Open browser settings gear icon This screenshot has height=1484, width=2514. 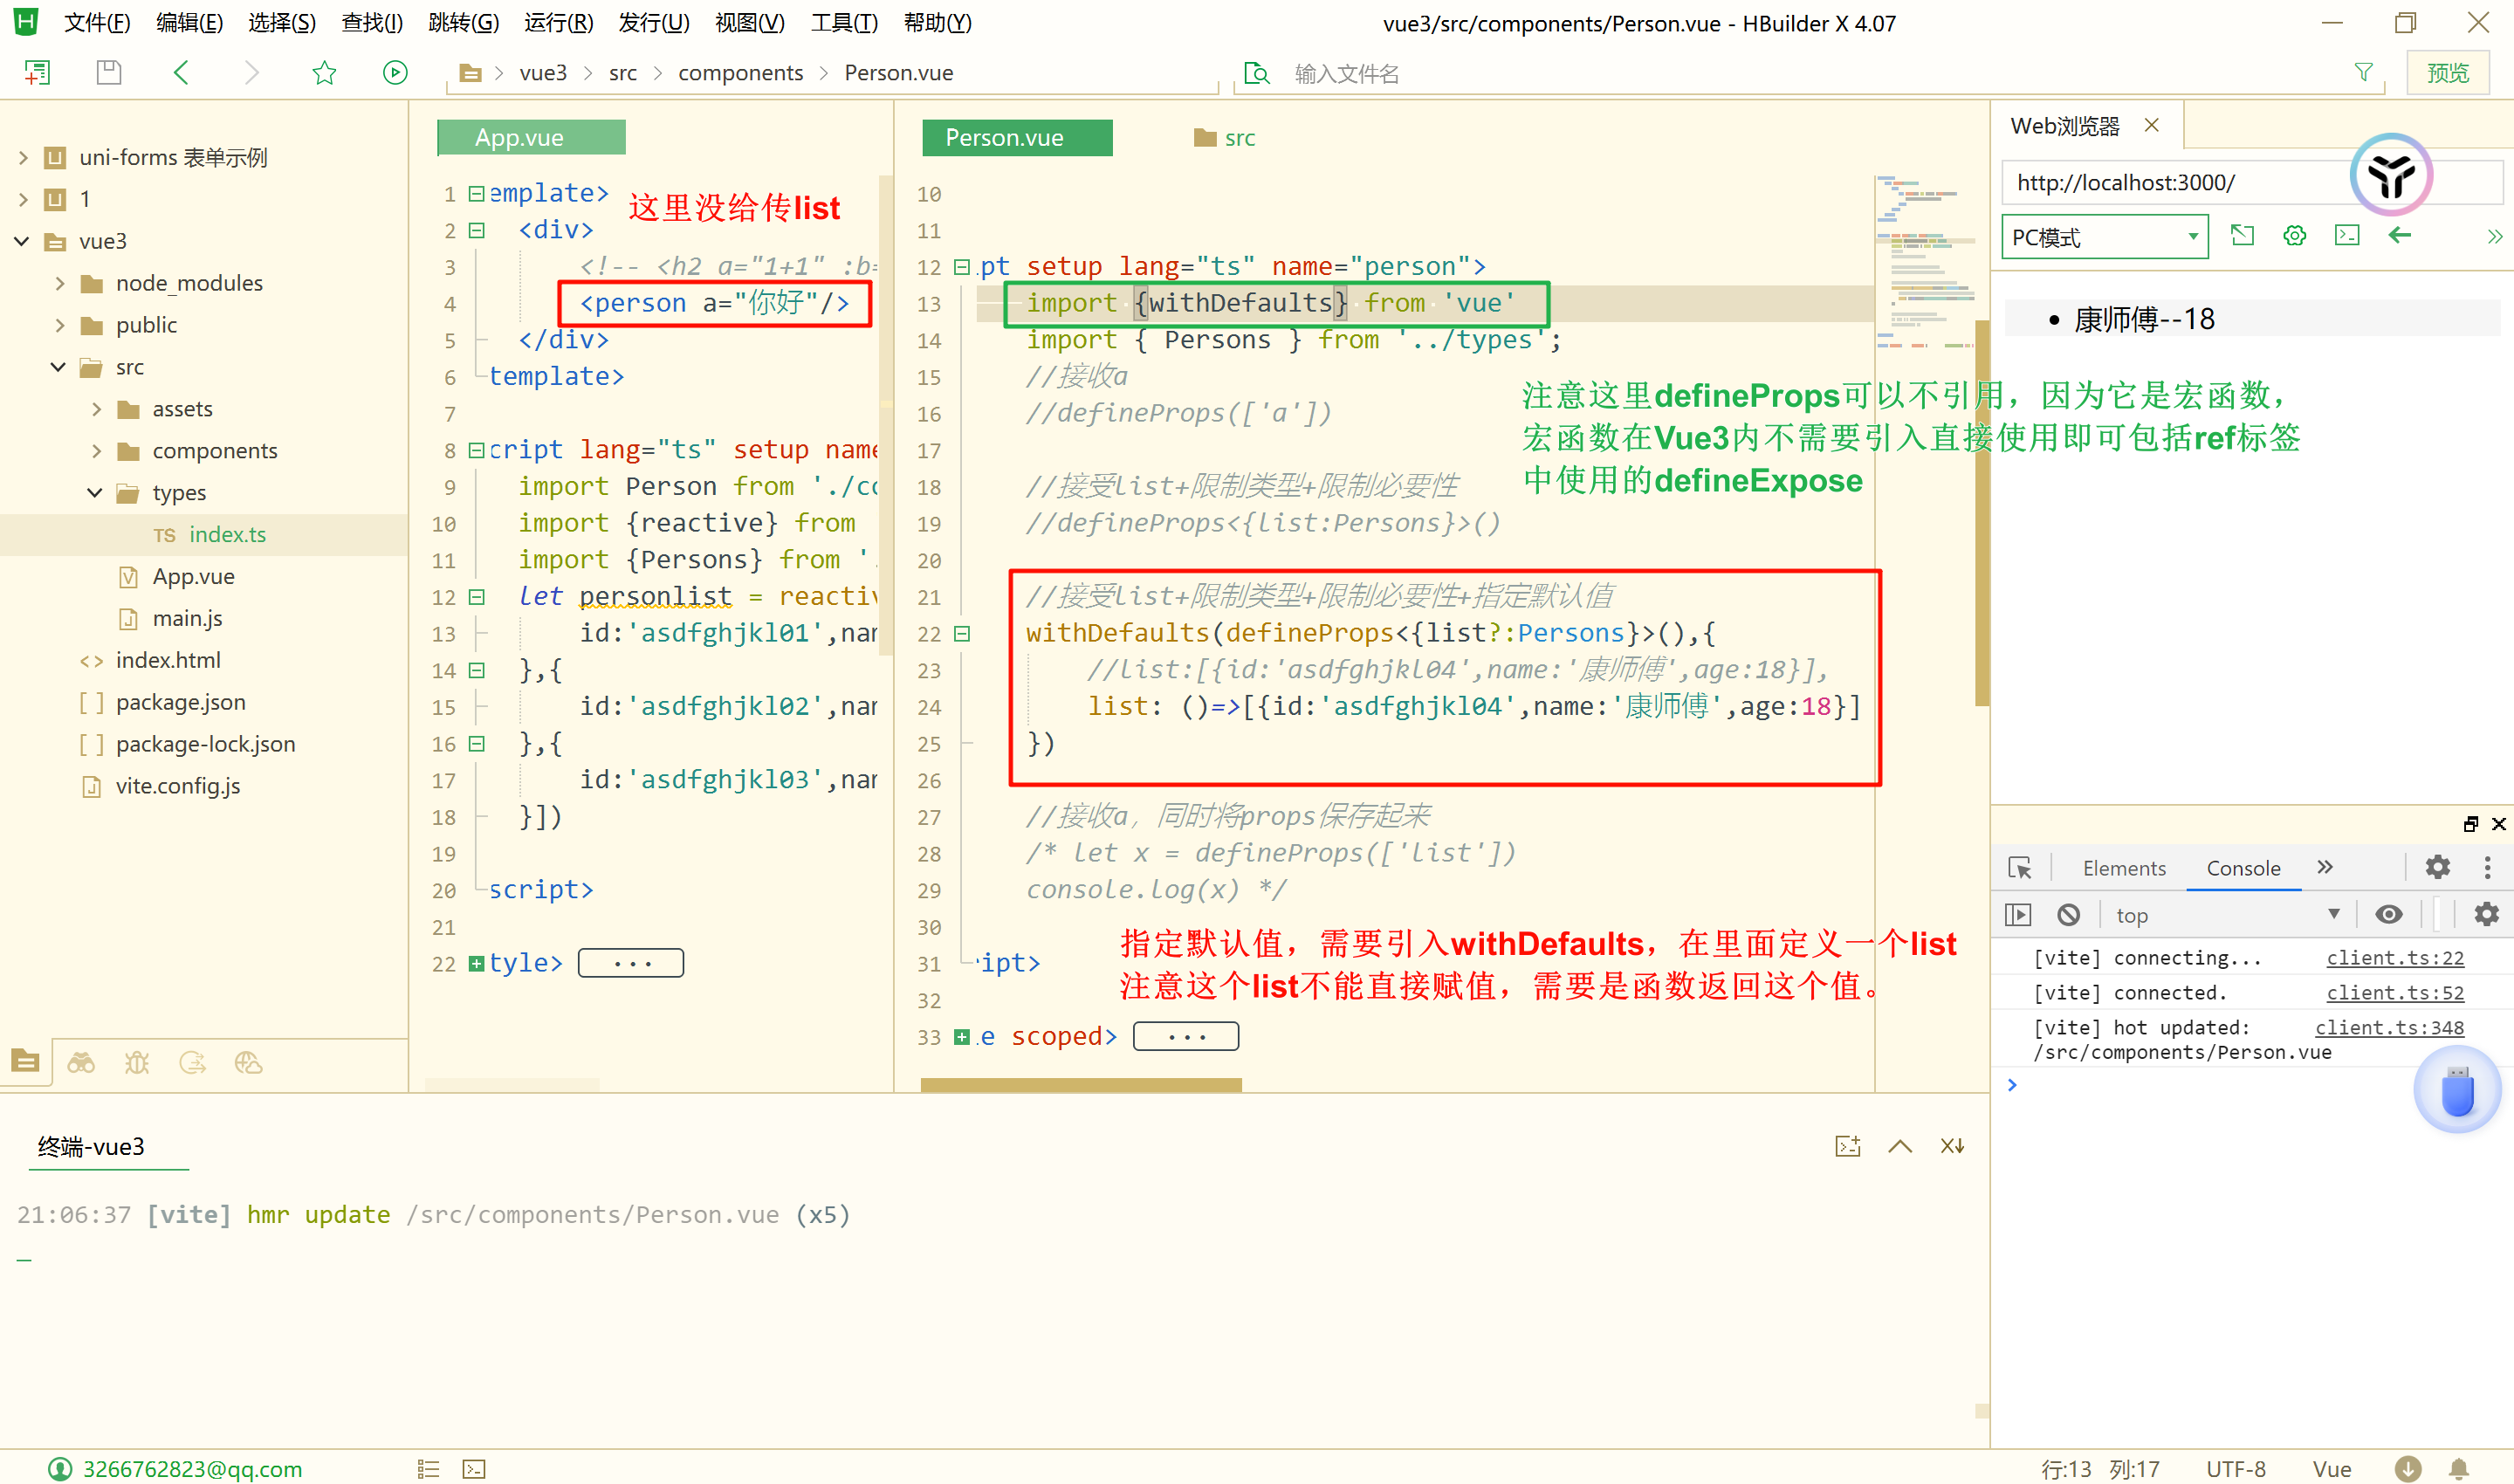[2294, 236]
